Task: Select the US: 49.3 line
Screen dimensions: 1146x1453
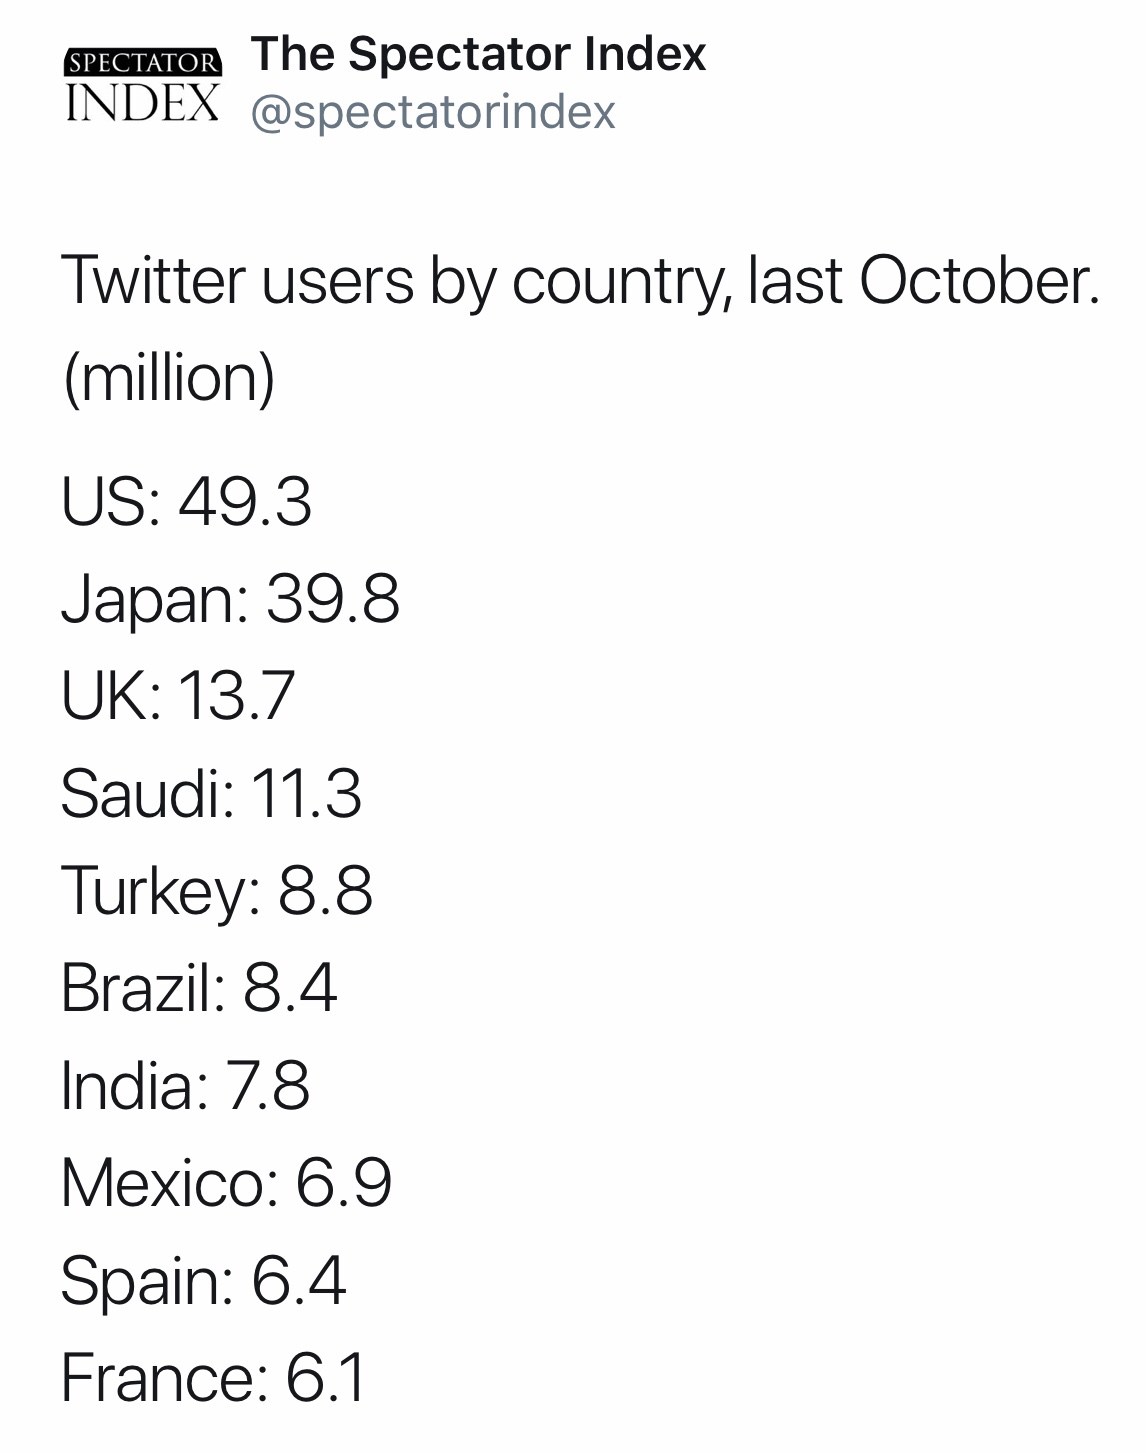Action: click(x=186, y=501)
